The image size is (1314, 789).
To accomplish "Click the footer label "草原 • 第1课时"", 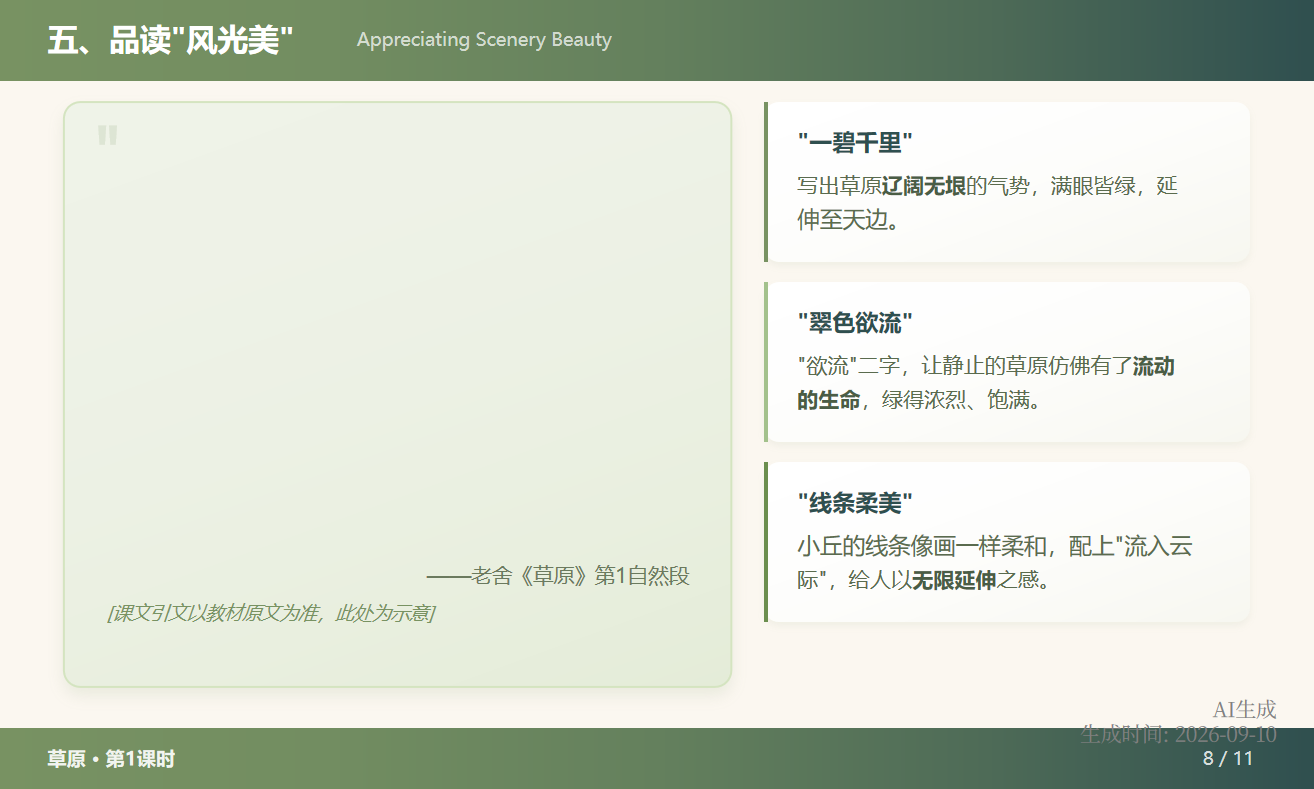I will coord(111,759).
